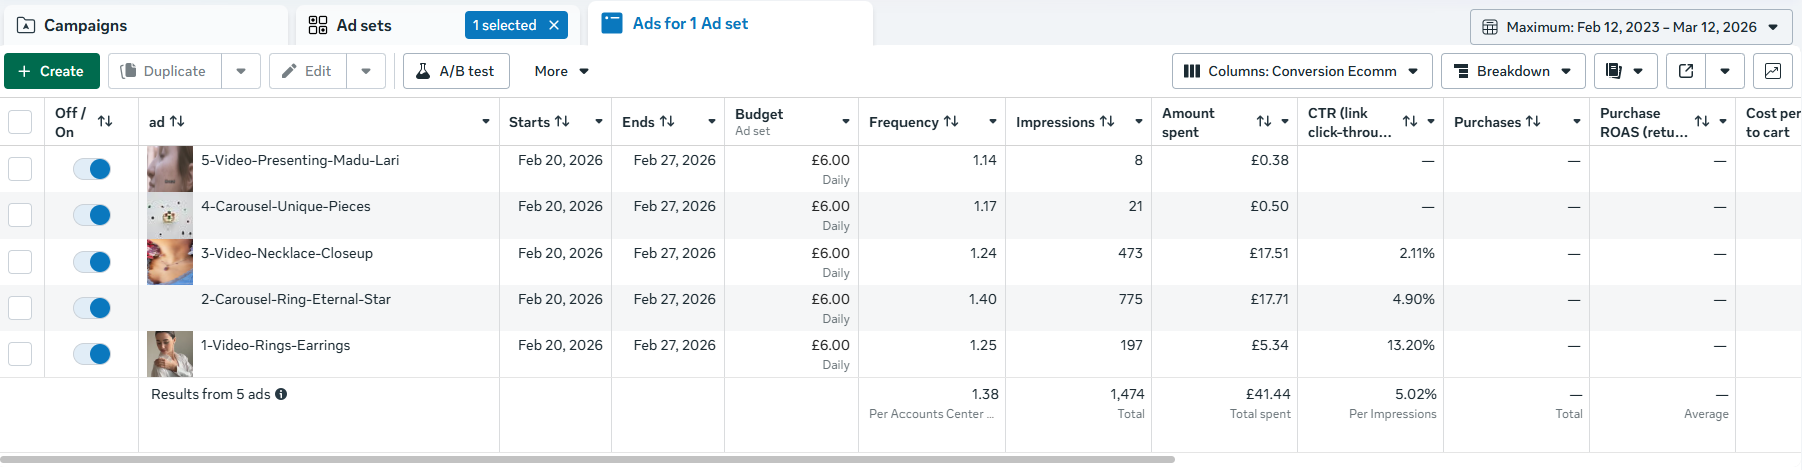Open the Reports icon dropdown
This screenshot has width=1802, height=470.
[1625, 71]
